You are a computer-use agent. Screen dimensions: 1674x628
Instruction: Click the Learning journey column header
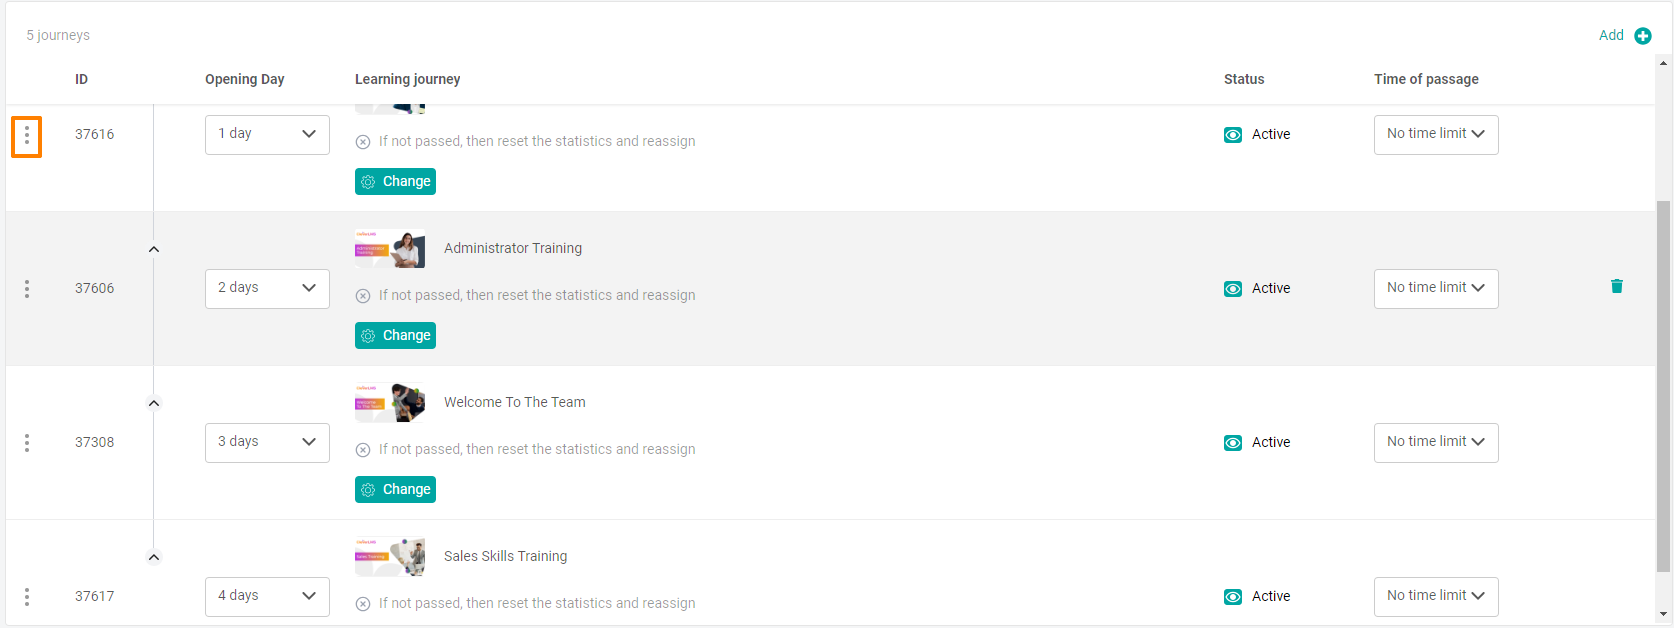point(407,79)
